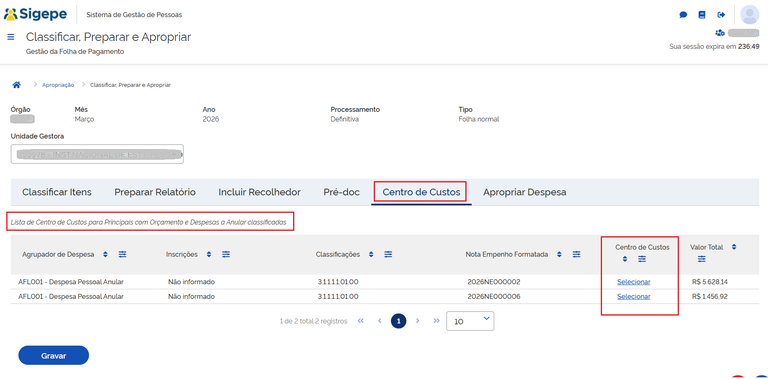Viewport: 768px width, 379px height.
Task: Click '1 de 2 total 2 registros' text
Action: 313,322
